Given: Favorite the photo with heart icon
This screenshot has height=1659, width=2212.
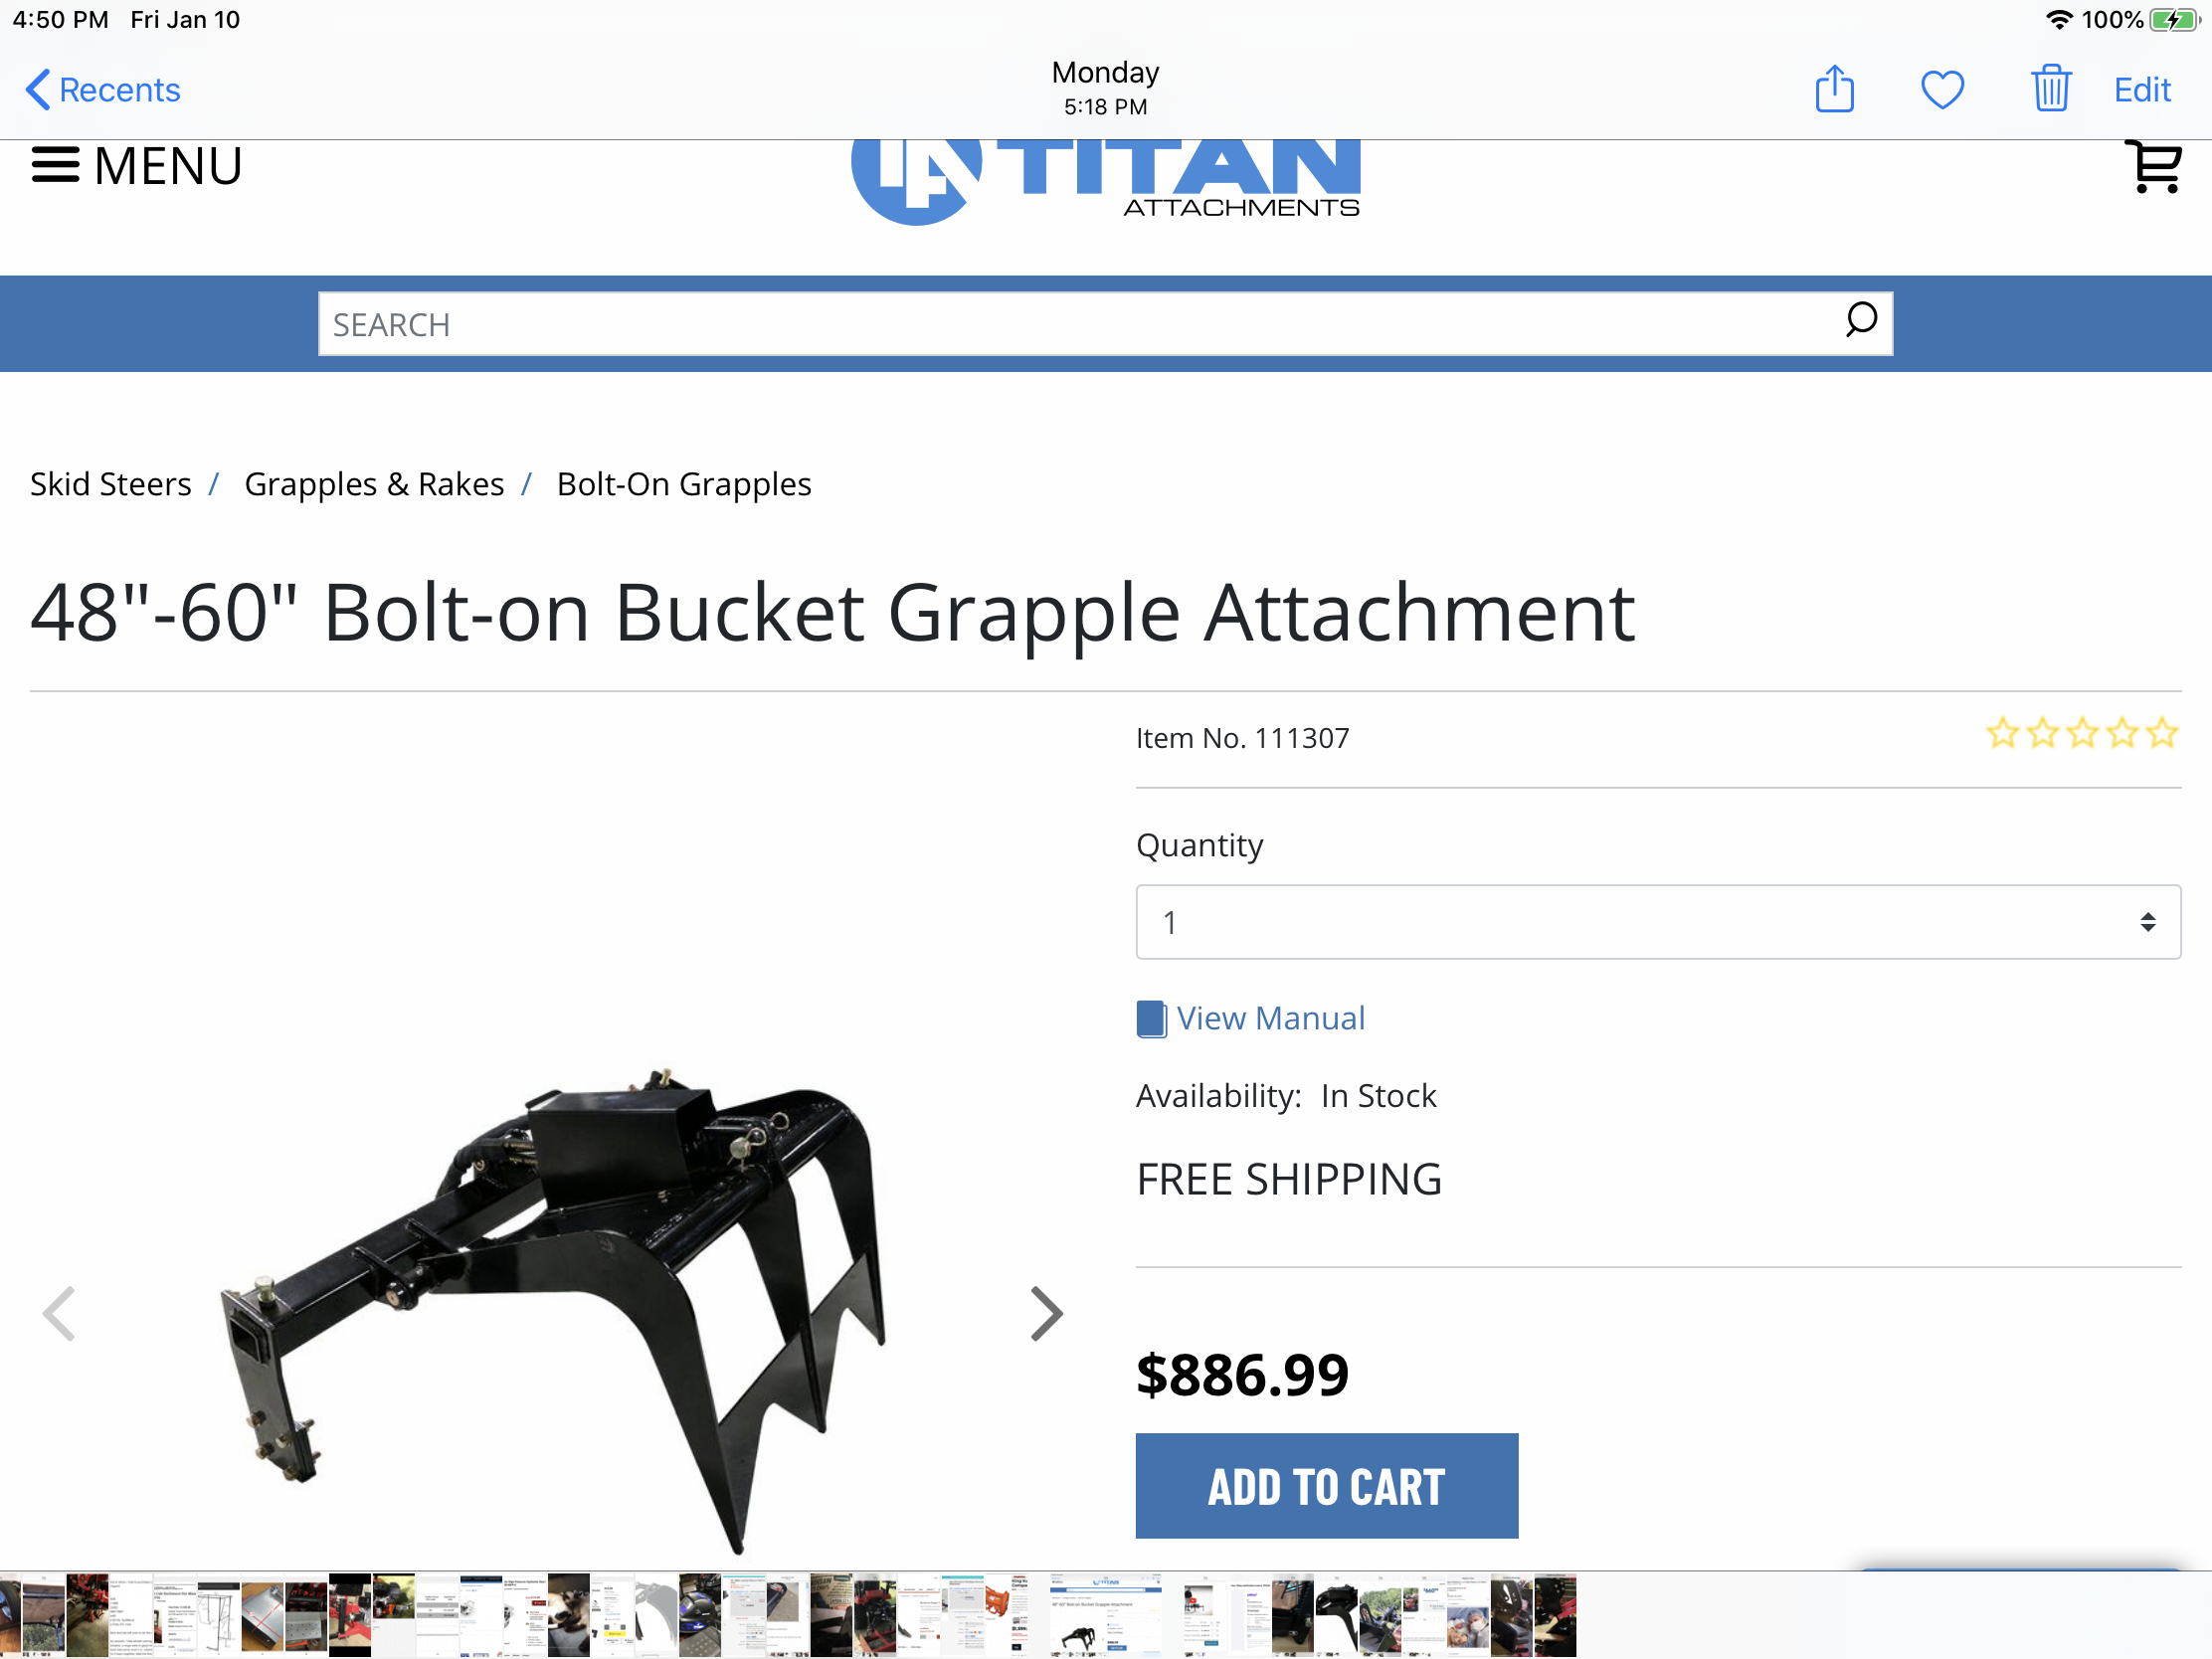Looking at the screenshot, I should (1942, 90).
